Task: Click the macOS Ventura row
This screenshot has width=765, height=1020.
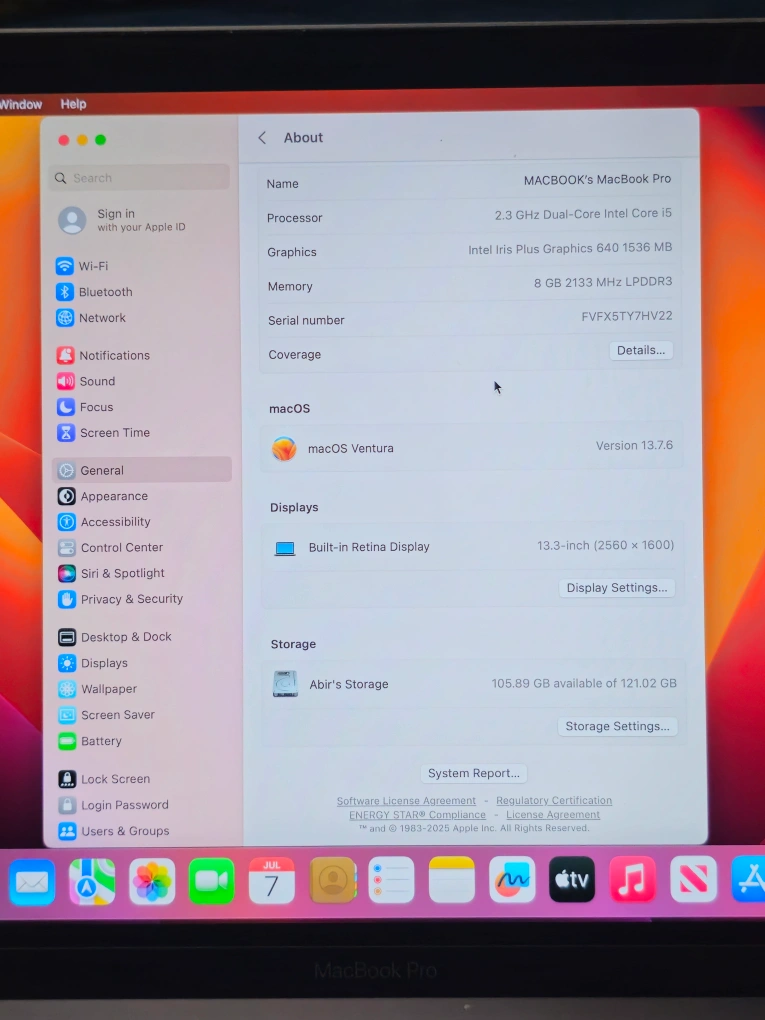Action: (x=472, y=448)
